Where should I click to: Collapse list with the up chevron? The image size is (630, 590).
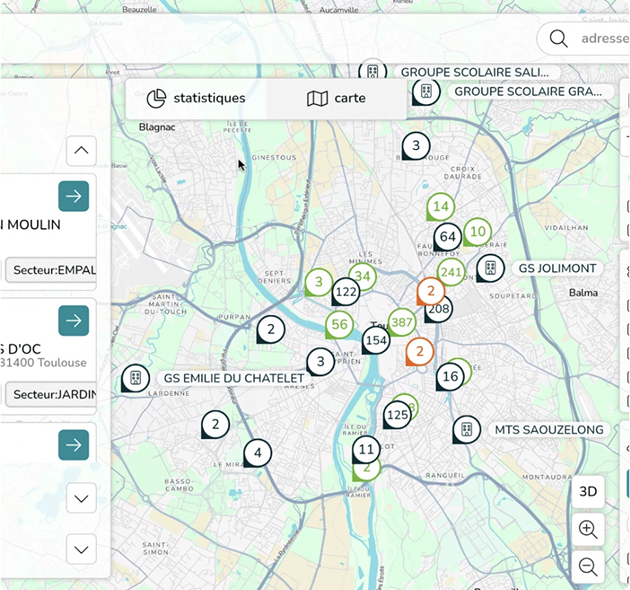pyautogui.click(x=81, y=151)
